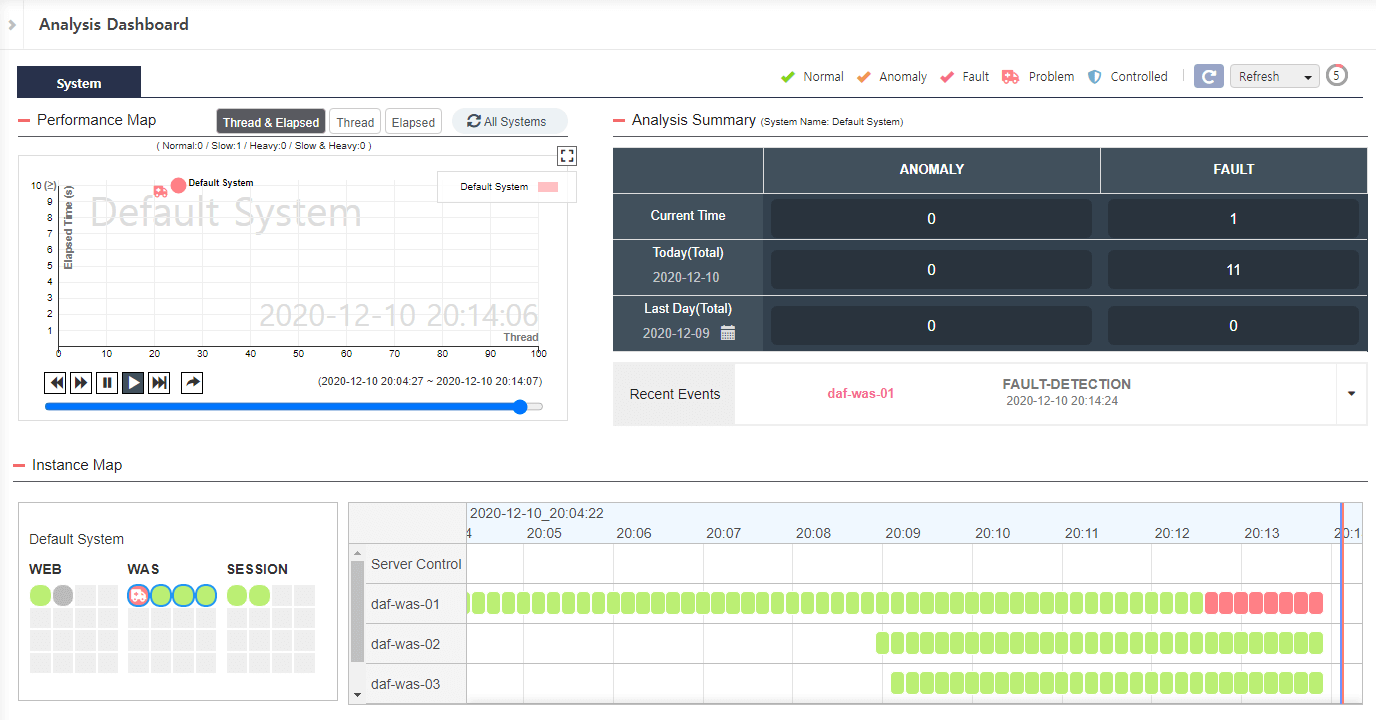This screenshot has height=720, width=1376.
Task: Select the System tab
Action: [78, 82]
